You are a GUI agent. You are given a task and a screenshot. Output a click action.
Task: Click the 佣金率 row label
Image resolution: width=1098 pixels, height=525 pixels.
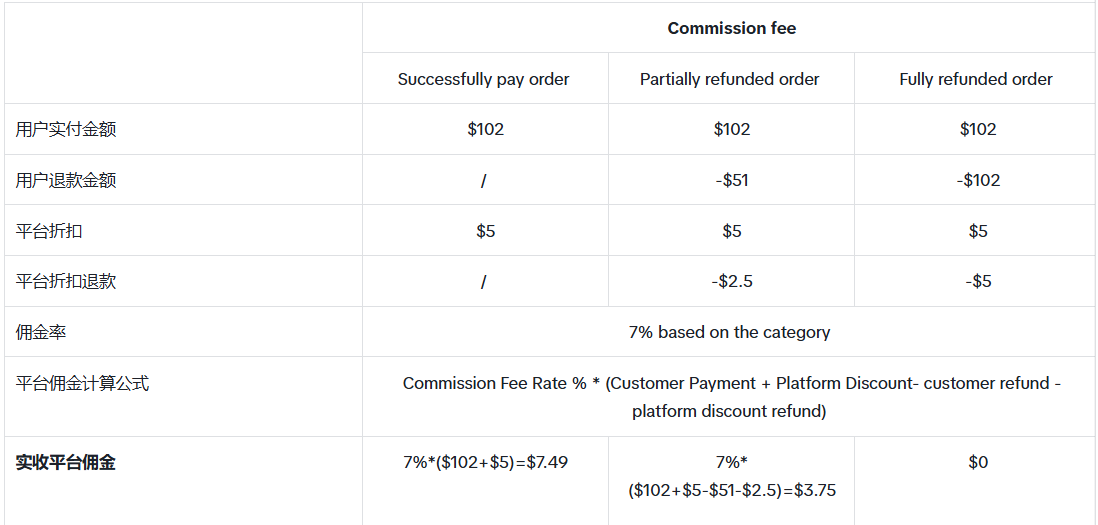(41, 332)
